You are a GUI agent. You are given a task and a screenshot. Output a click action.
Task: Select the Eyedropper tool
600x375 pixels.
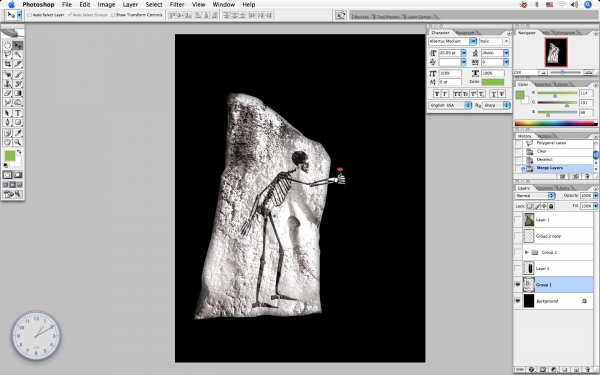pos(18,132)
